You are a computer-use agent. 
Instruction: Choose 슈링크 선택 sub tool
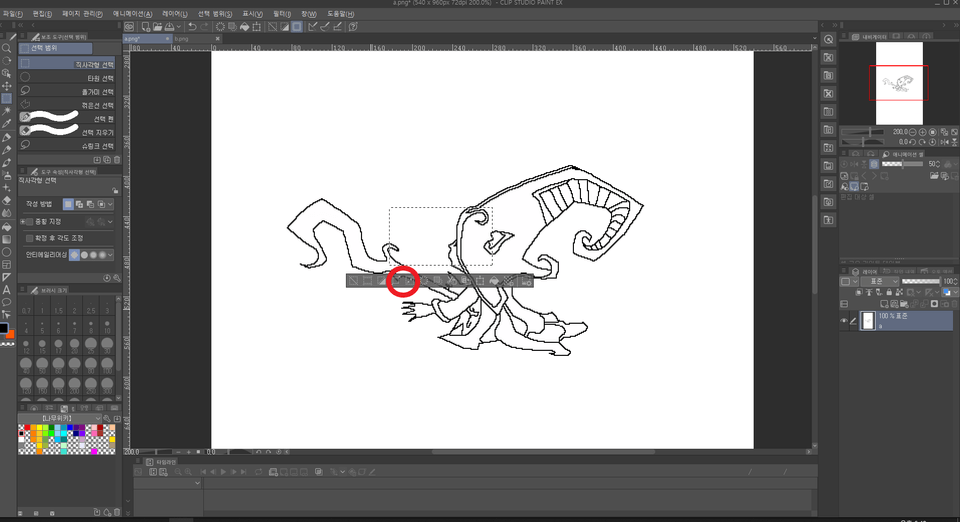67,145
